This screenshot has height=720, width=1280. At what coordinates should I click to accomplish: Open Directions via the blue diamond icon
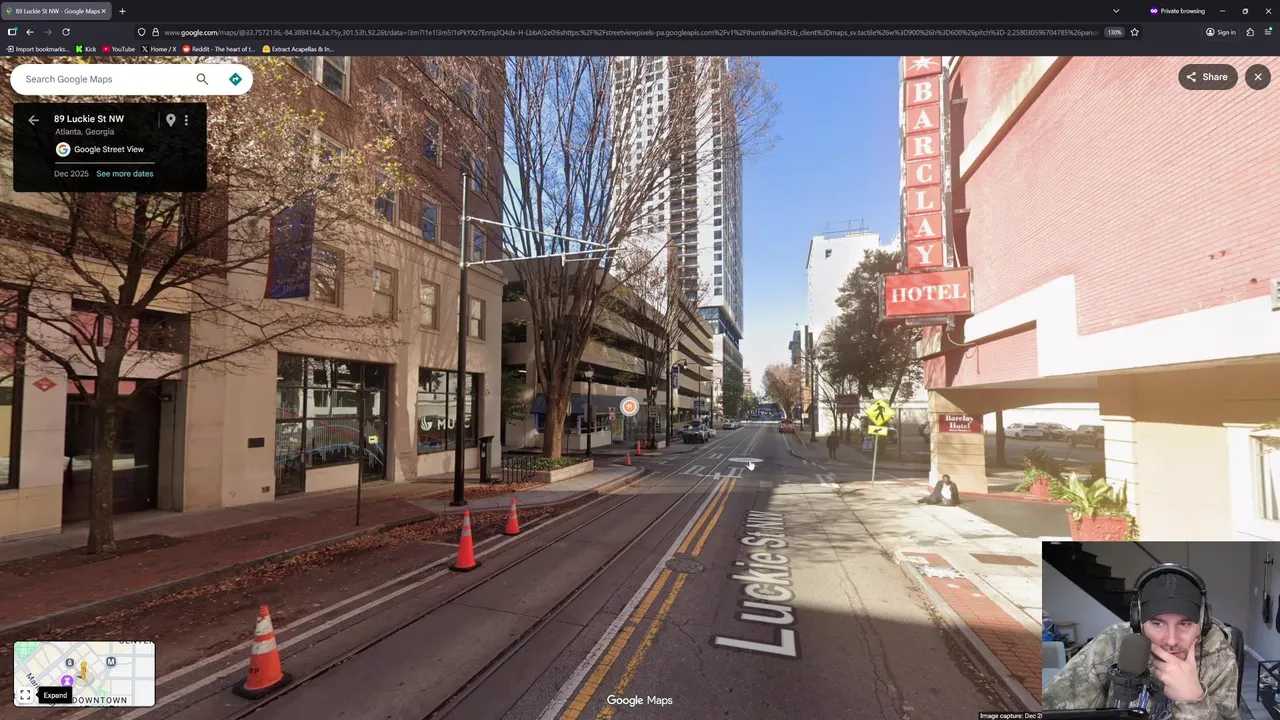[235, 79]
